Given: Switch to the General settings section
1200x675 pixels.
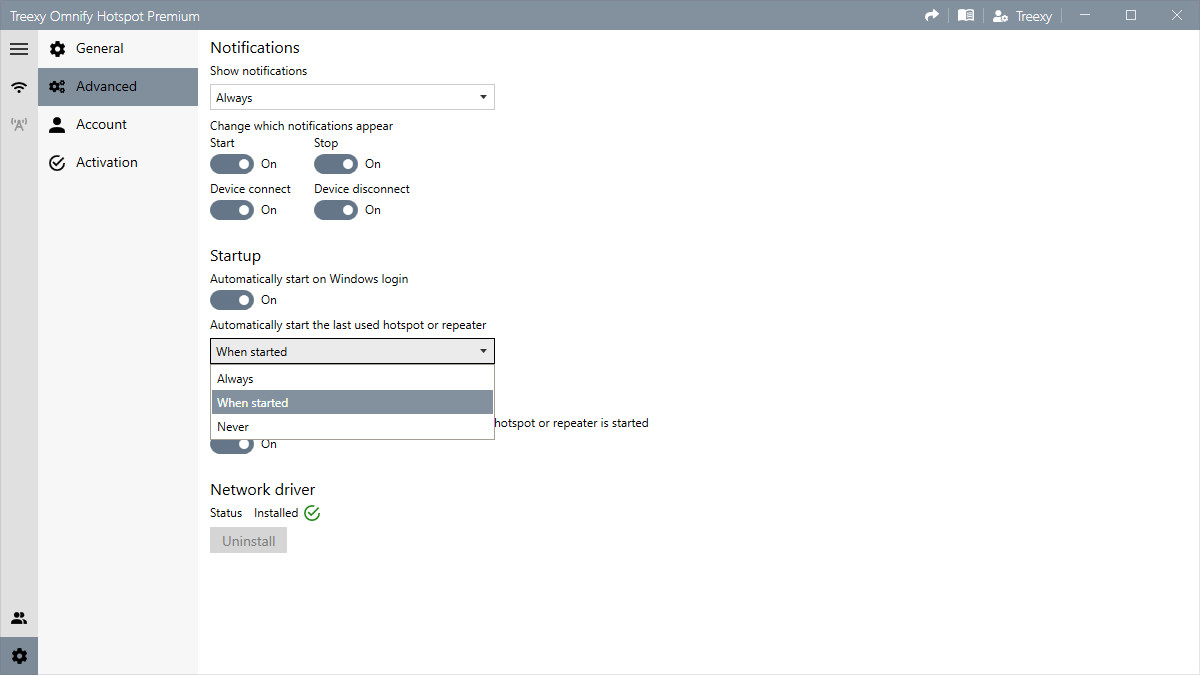Looking at the screenshot, I should pyautogui.click(x=100, y=48).
